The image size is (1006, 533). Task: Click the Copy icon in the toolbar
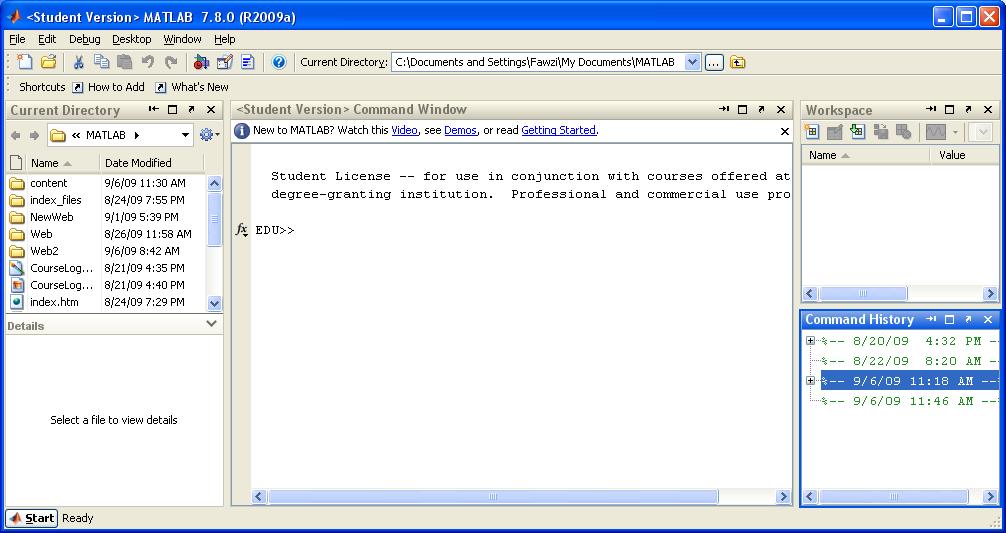pyautogui.click(x=101, y=62)
